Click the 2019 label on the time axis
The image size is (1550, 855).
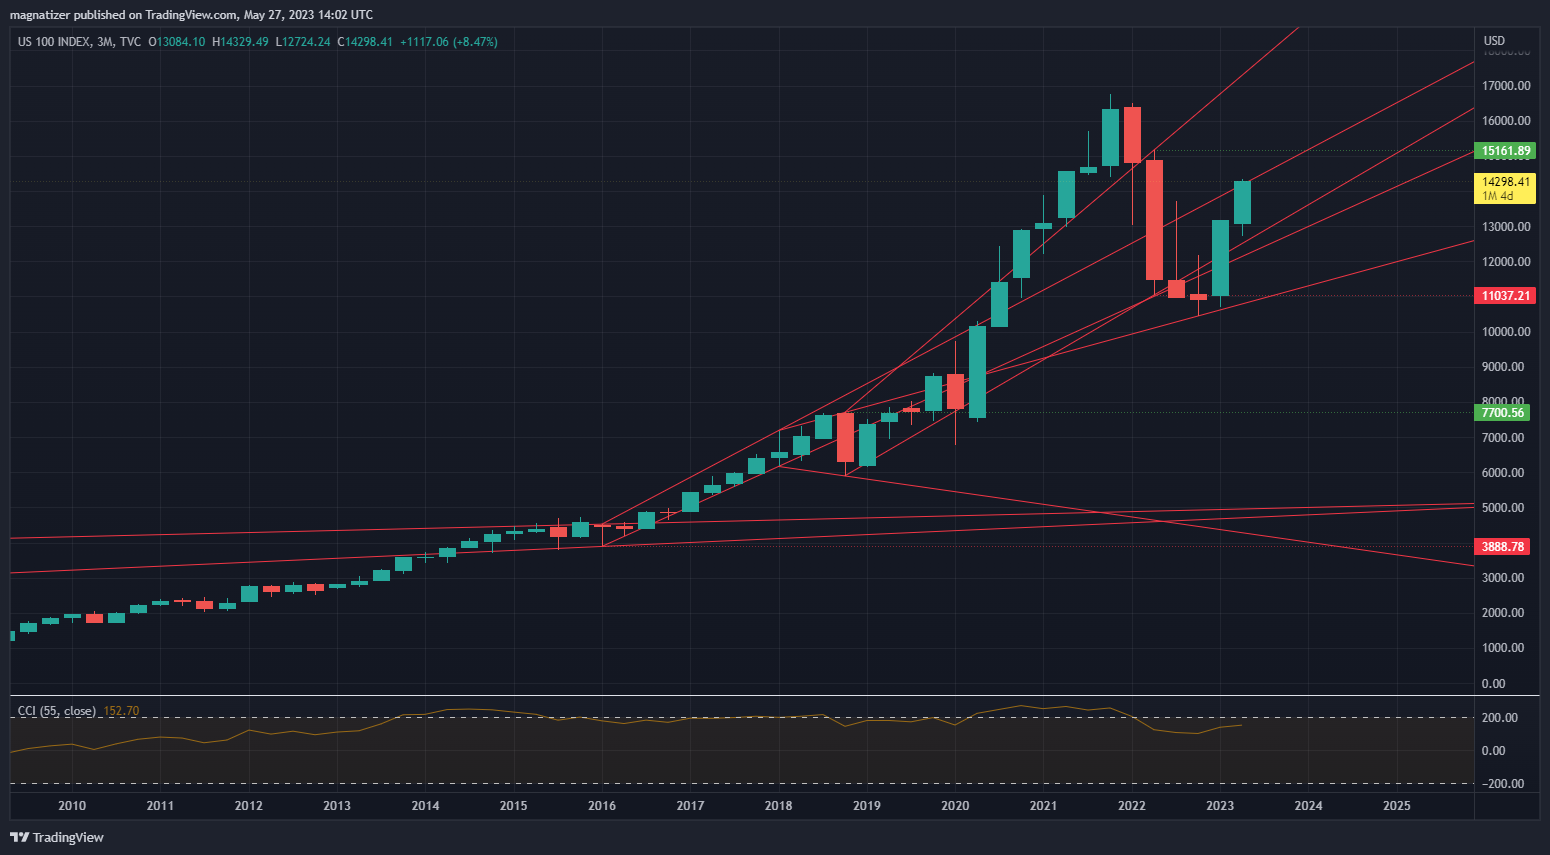[x=867, y=806]
